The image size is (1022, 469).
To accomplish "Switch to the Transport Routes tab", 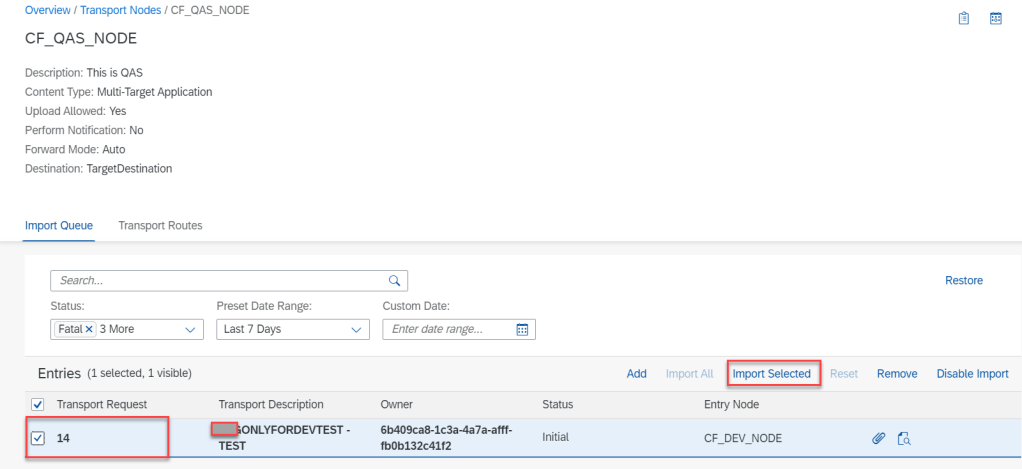I will tap(160, 226).
